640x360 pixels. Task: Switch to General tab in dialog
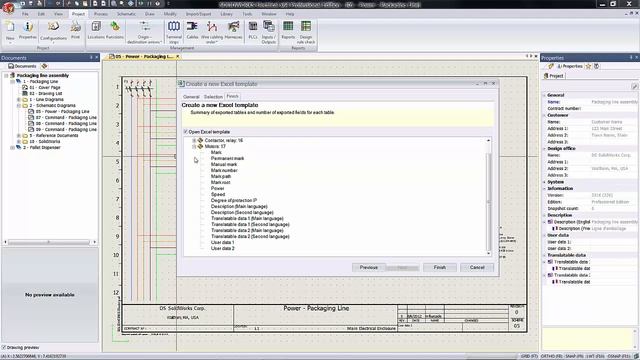(x=191, y=97)
